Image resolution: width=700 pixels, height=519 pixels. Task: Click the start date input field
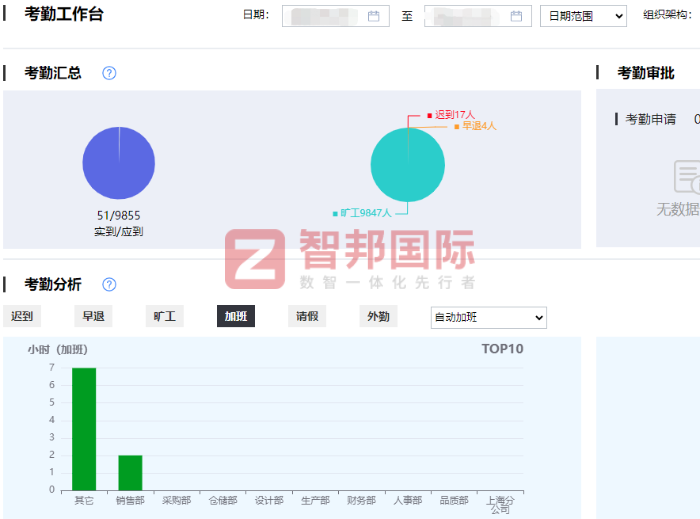(x=325, y=16)
